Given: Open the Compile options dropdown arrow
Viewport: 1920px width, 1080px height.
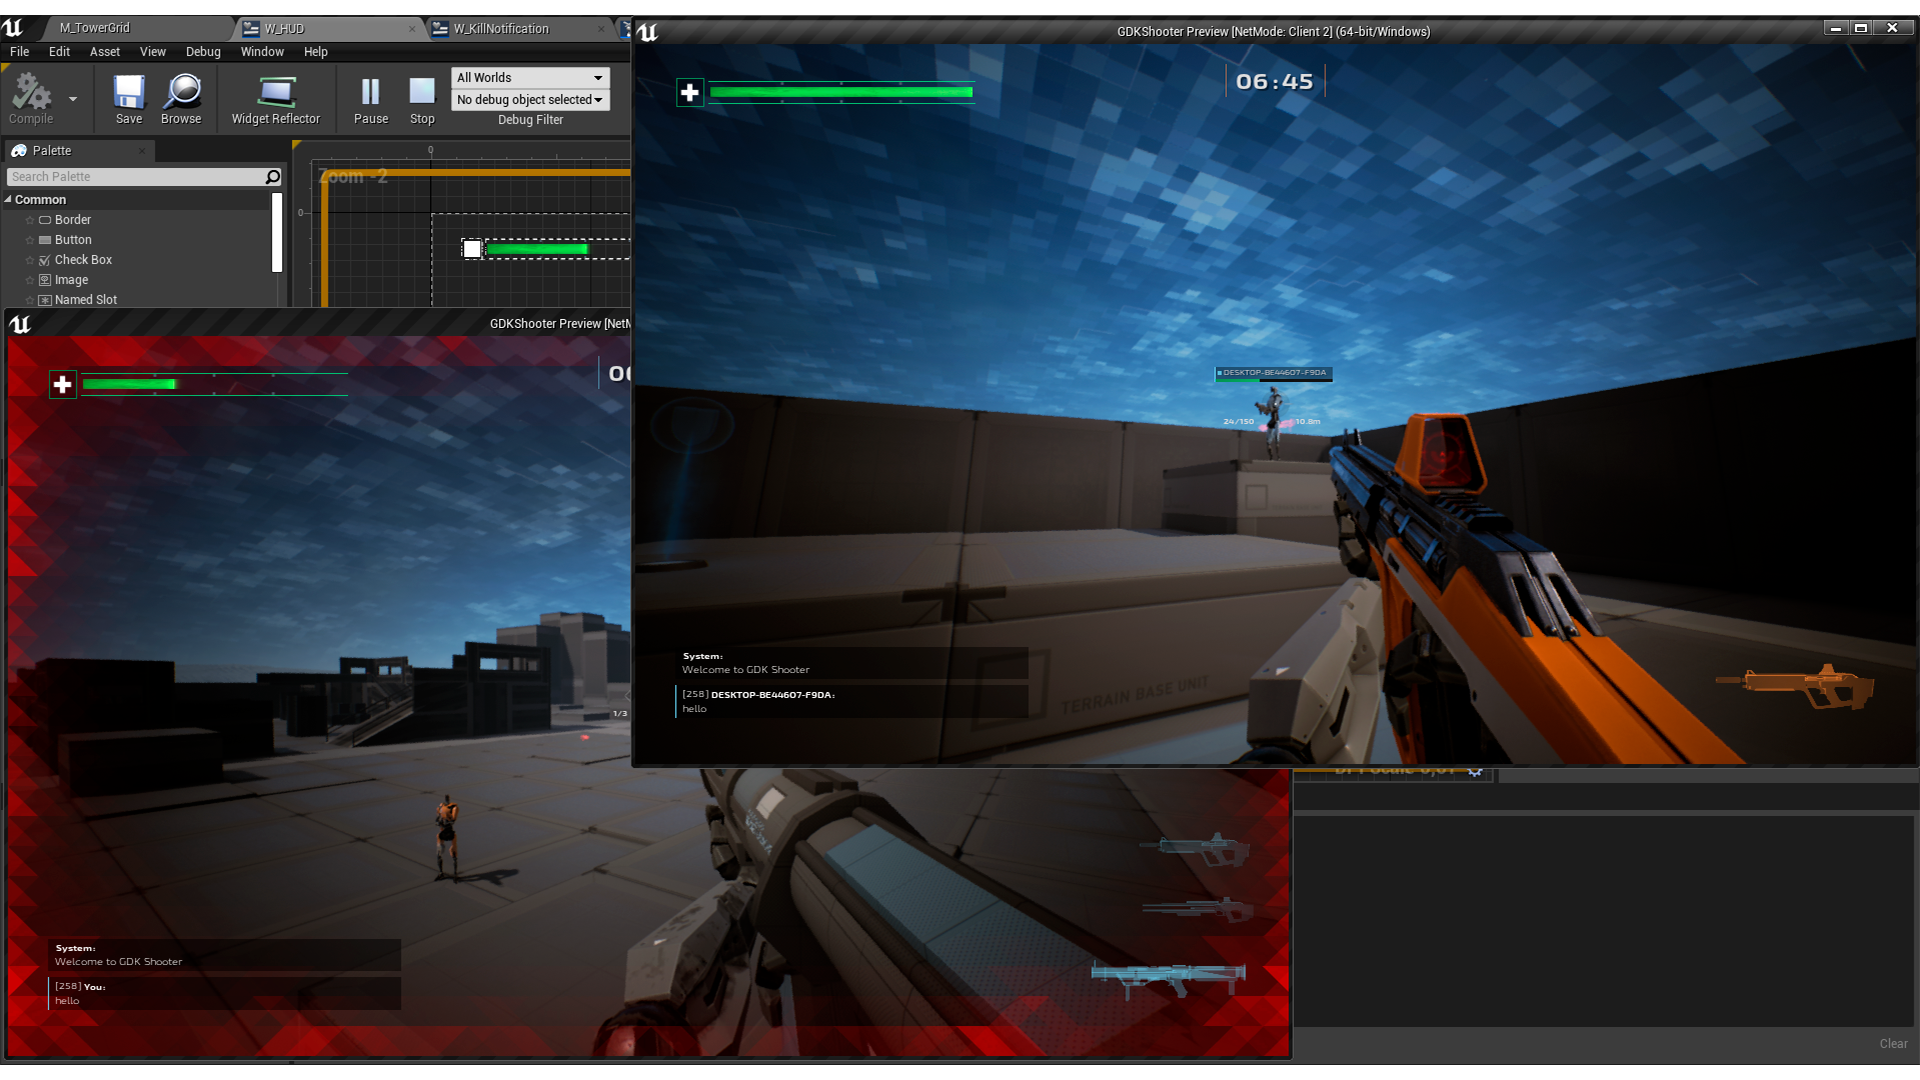Looking at the screenshot, I should click(71, 99).
